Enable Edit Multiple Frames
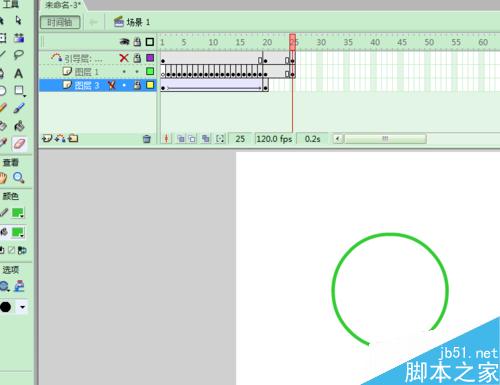 click(x=206, y=139)
